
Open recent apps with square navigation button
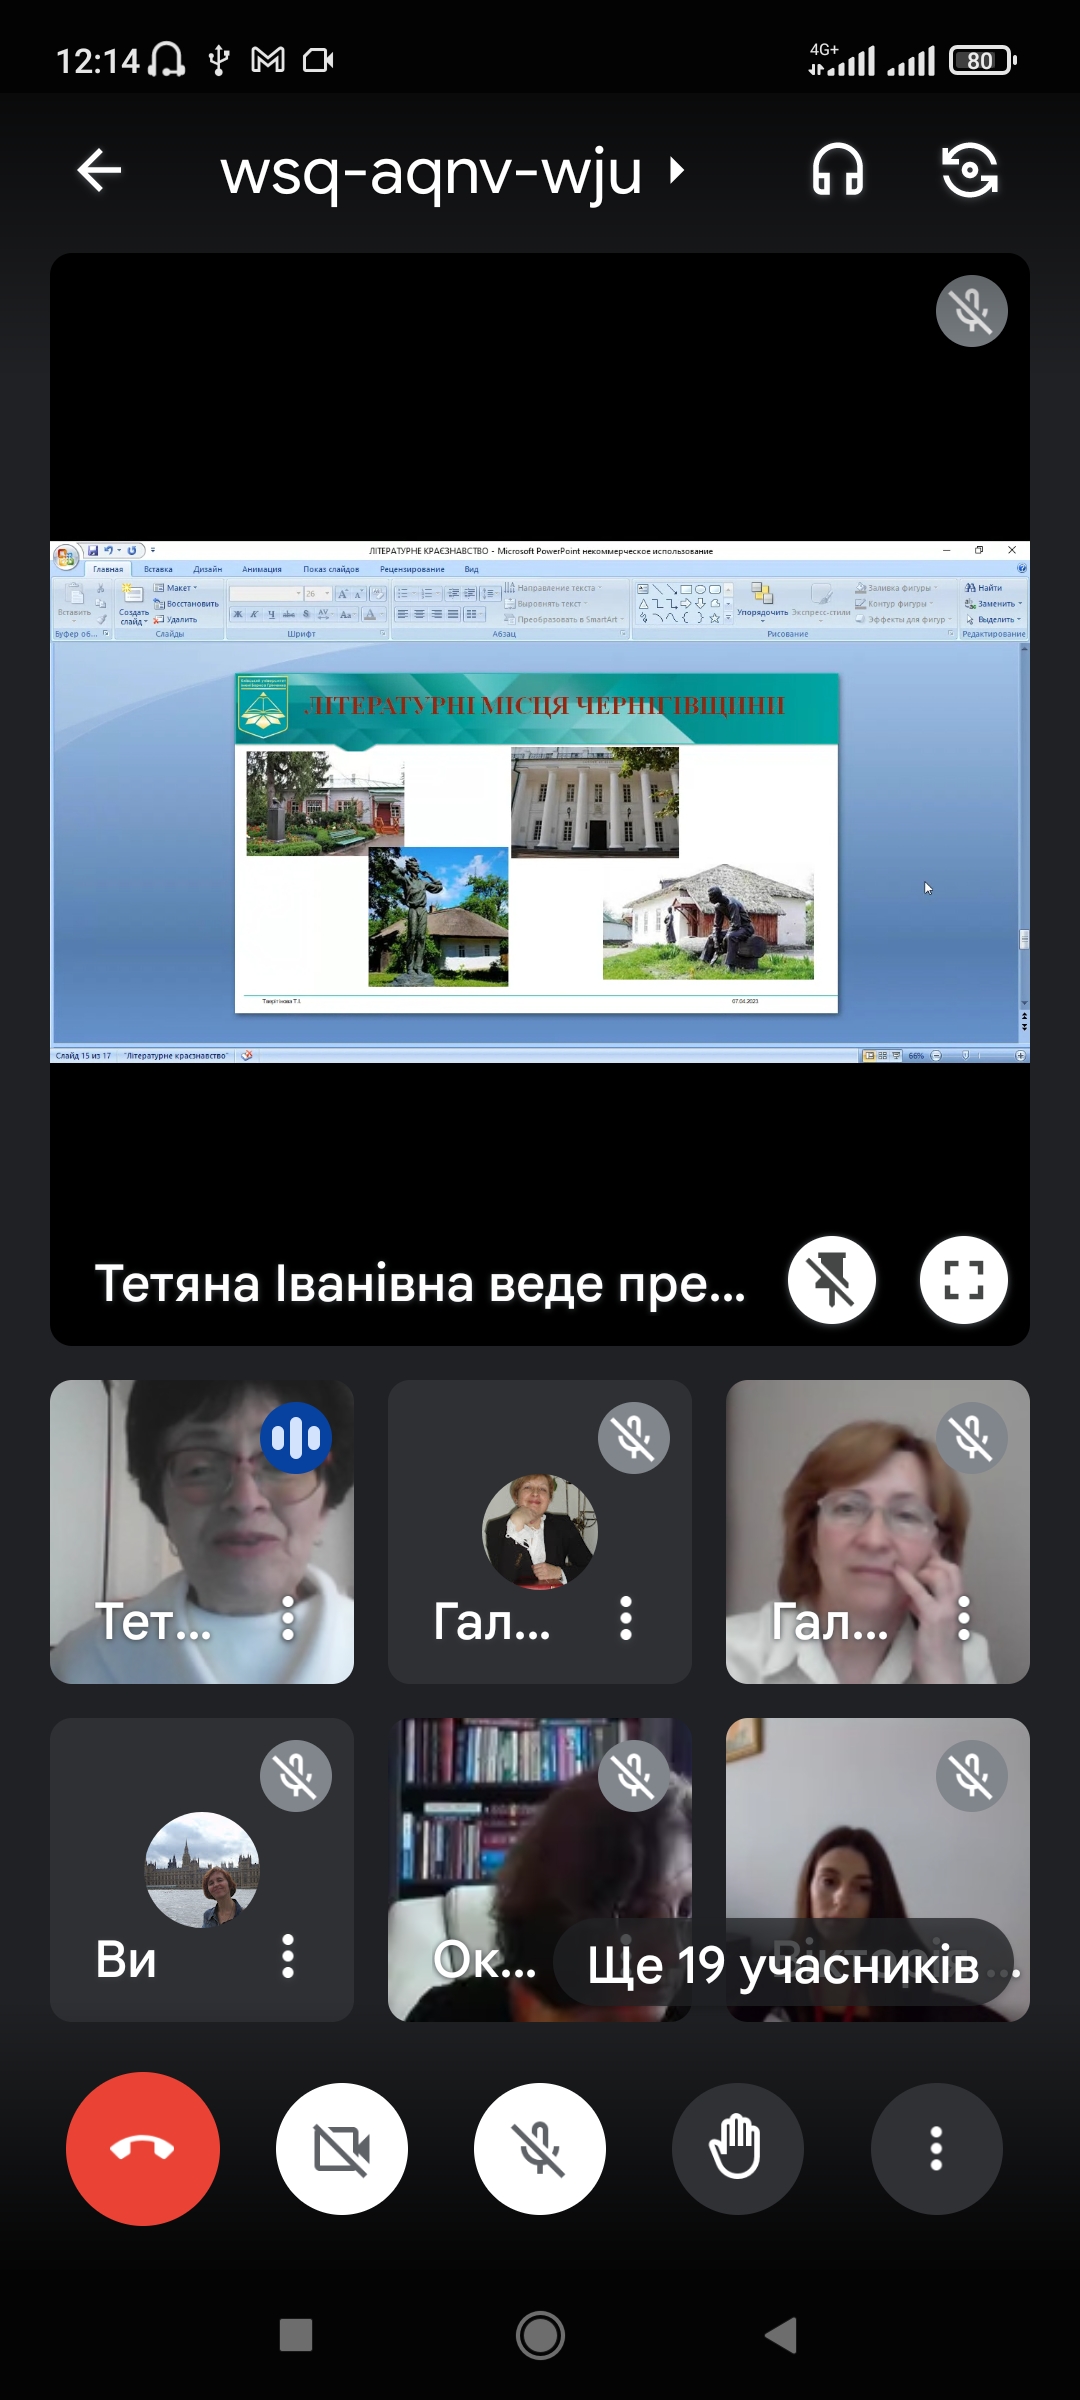[x=296, y=2336]
